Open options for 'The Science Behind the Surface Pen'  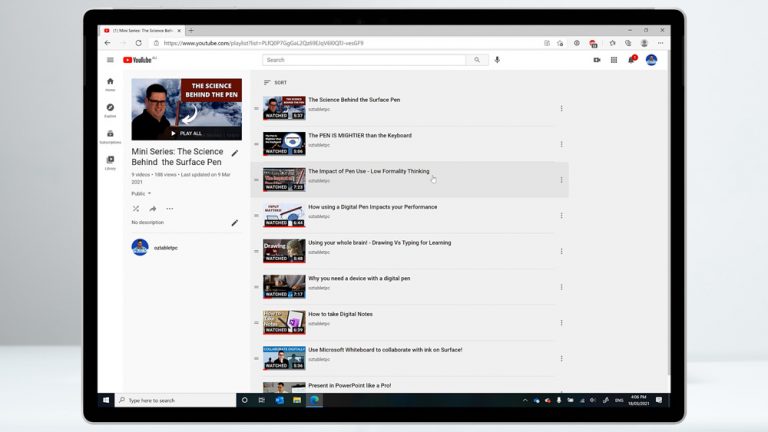[x=561, y=108]
